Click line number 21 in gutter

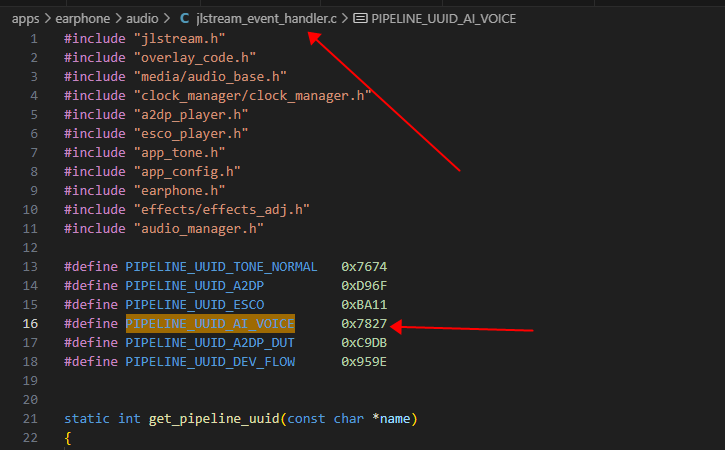(x=30, y=419)
